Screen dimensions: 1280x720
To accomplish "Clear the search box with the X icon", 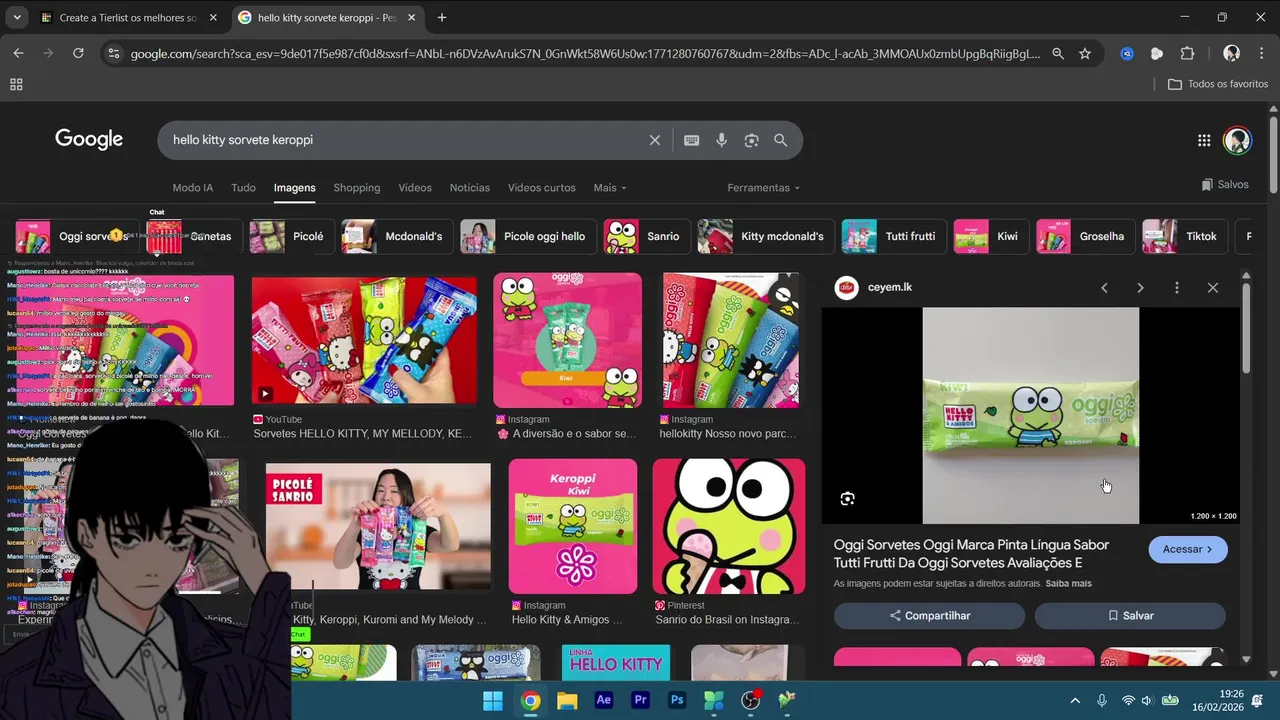I will [x=655, y=140].
